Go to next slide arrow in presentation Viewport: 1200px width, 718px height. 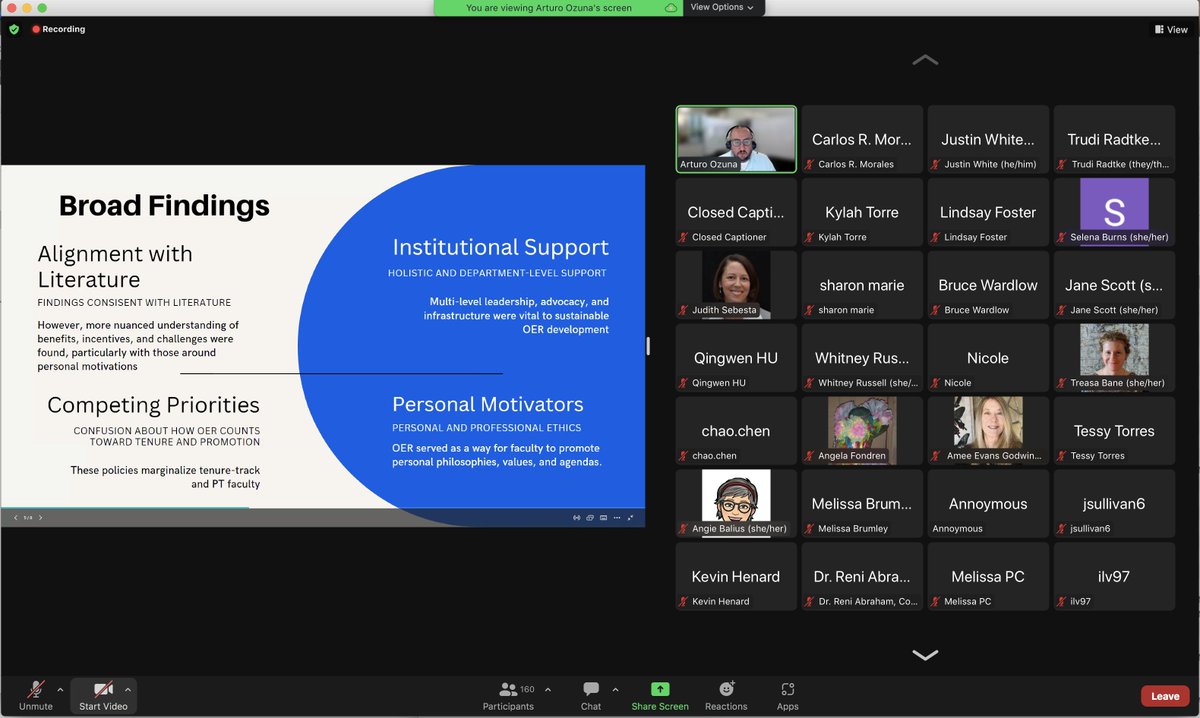tap(40, 518)
